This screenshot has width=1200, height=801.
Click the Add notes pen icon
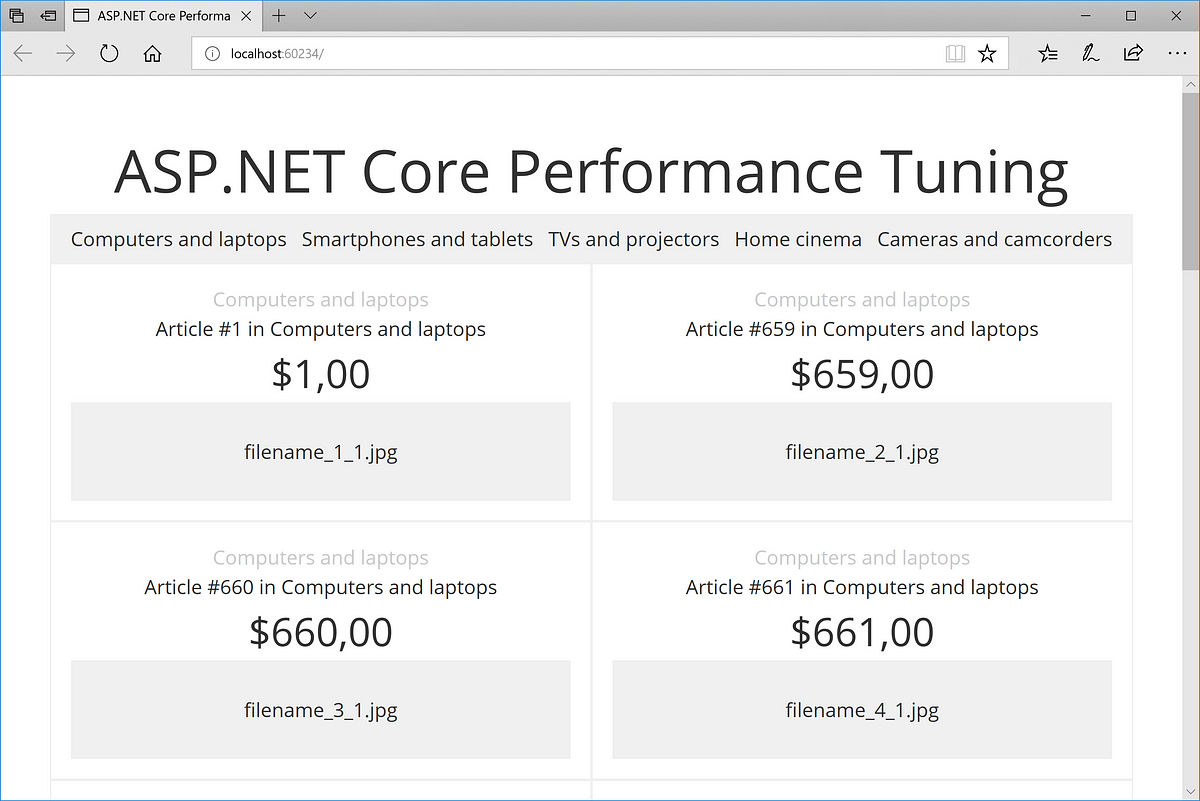[1090, 54]
